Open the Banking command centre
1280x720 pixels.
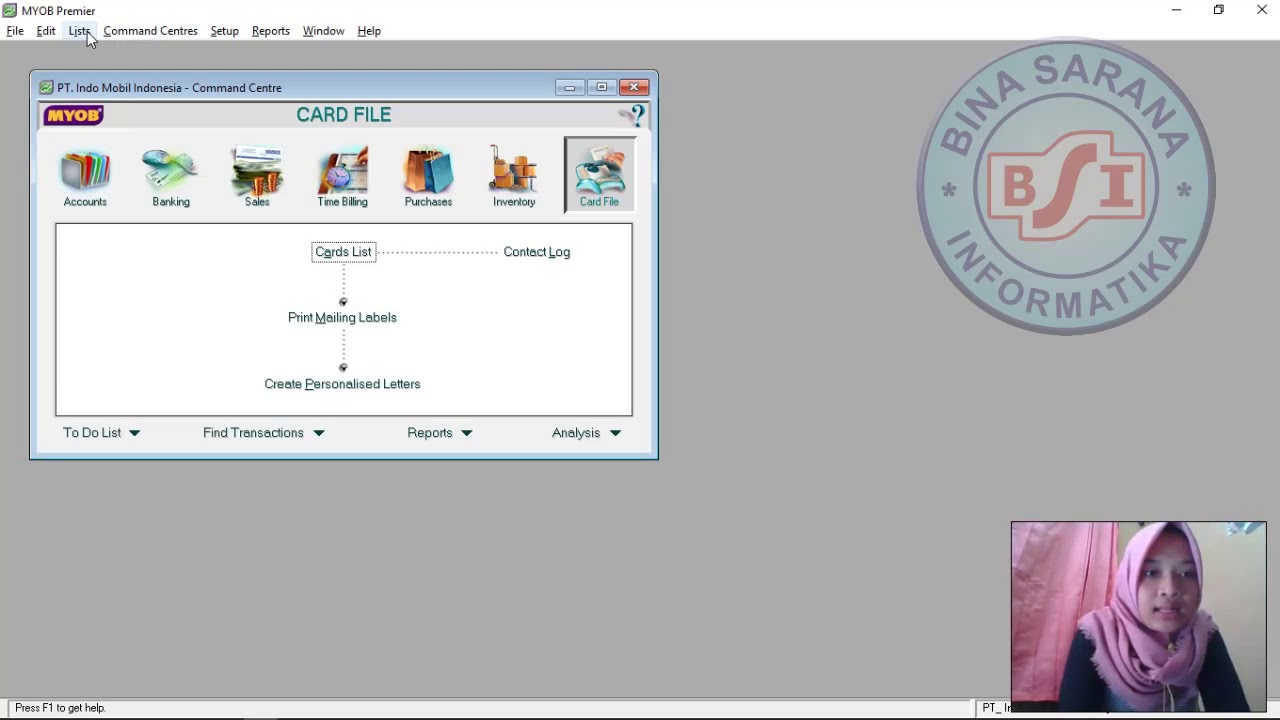[x=171, y=178]
